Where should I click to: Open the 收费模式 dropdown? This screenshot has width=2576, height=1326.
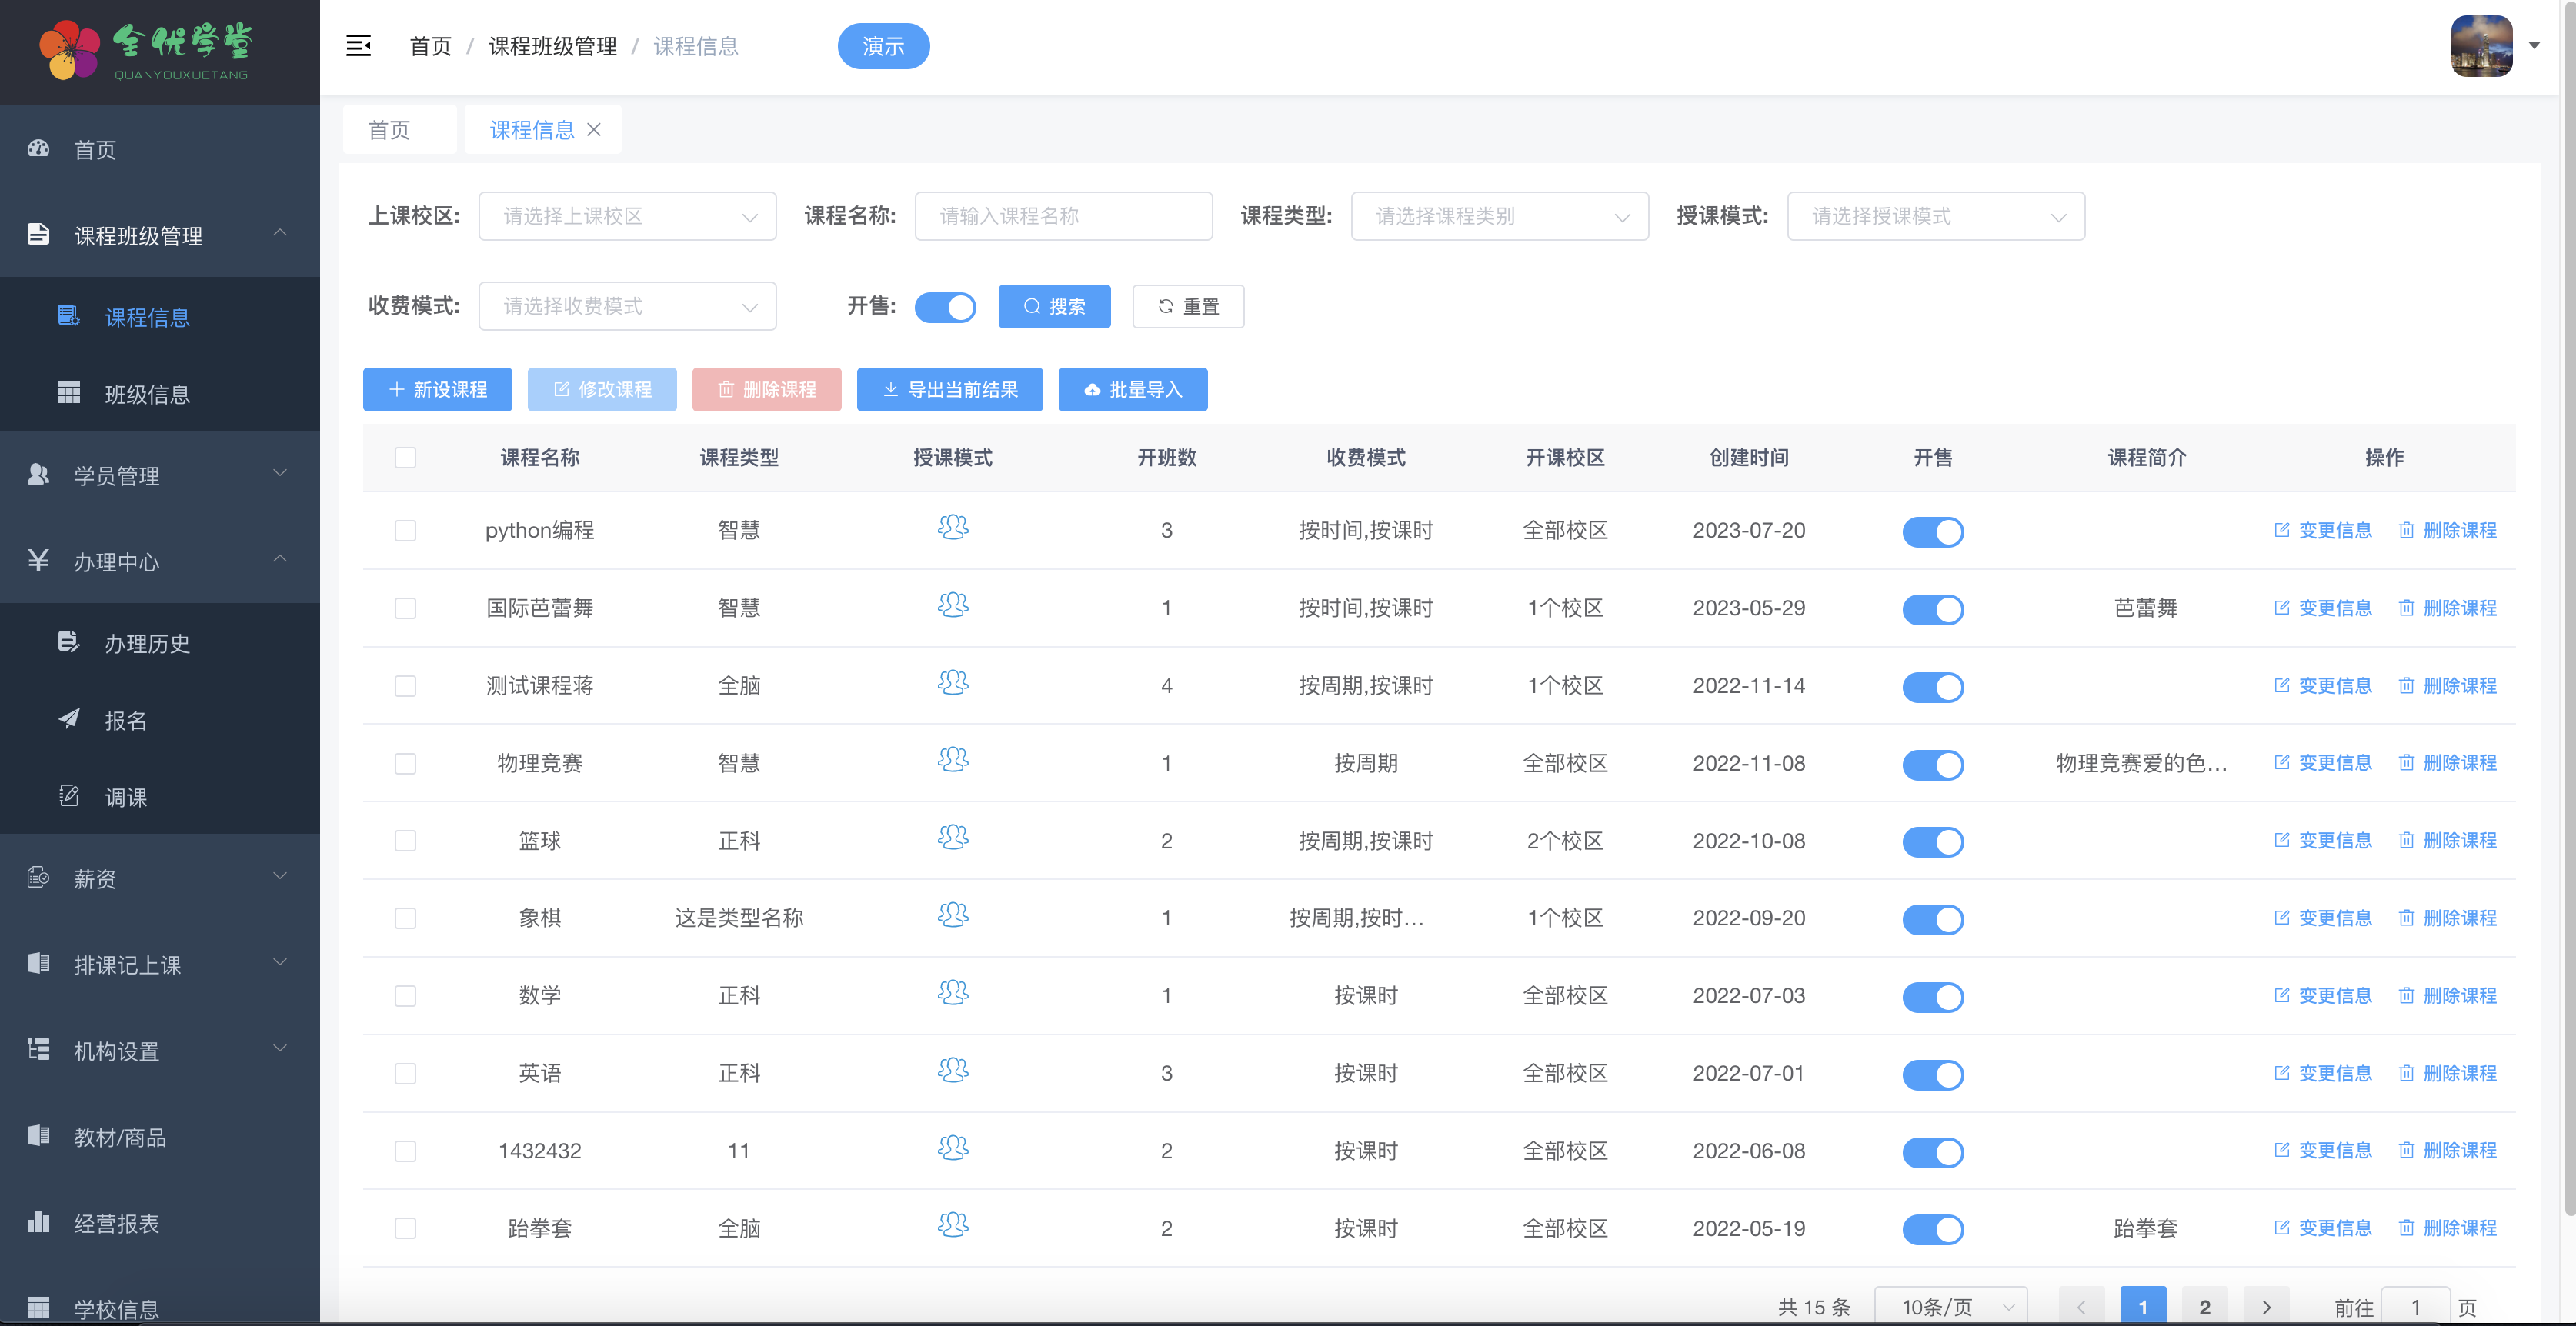pyautogui.click(x=627, y=306)
